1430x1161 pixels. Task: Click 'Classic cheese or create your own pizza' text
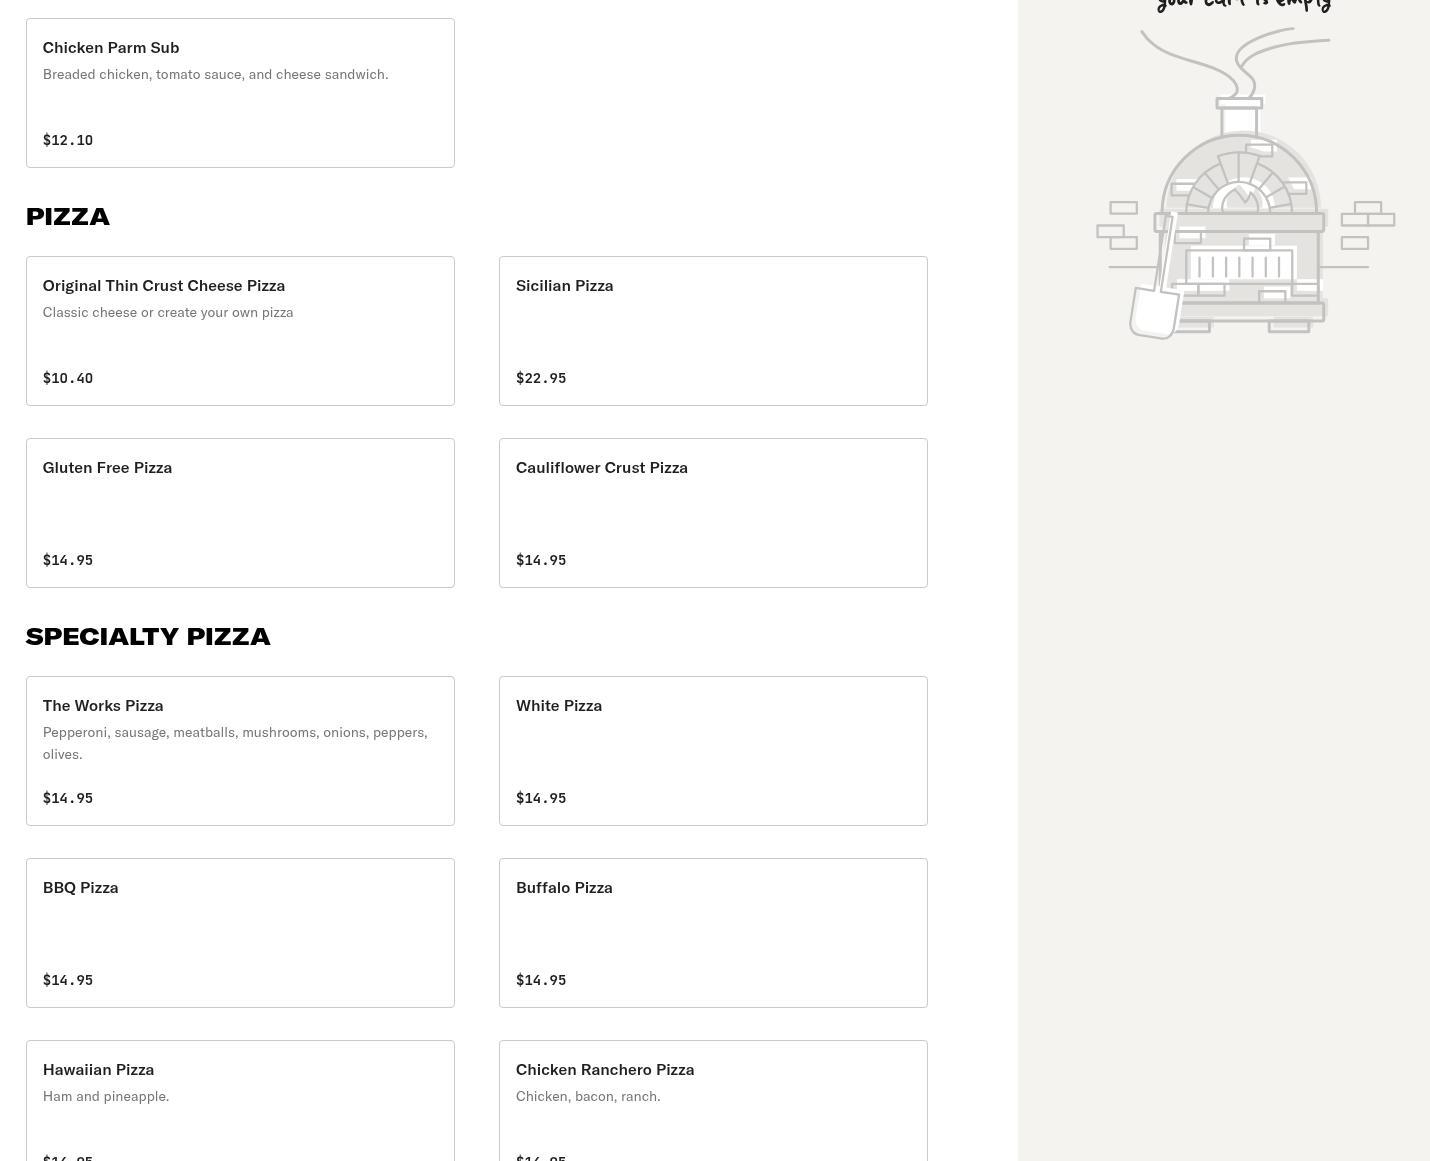tap(168, 312)
